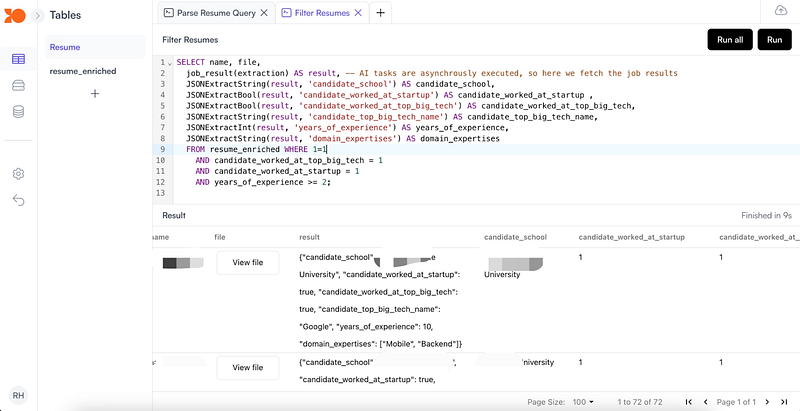Click the Run button
This screenshot has width=800, height=411.
click(x=774, y=40)
